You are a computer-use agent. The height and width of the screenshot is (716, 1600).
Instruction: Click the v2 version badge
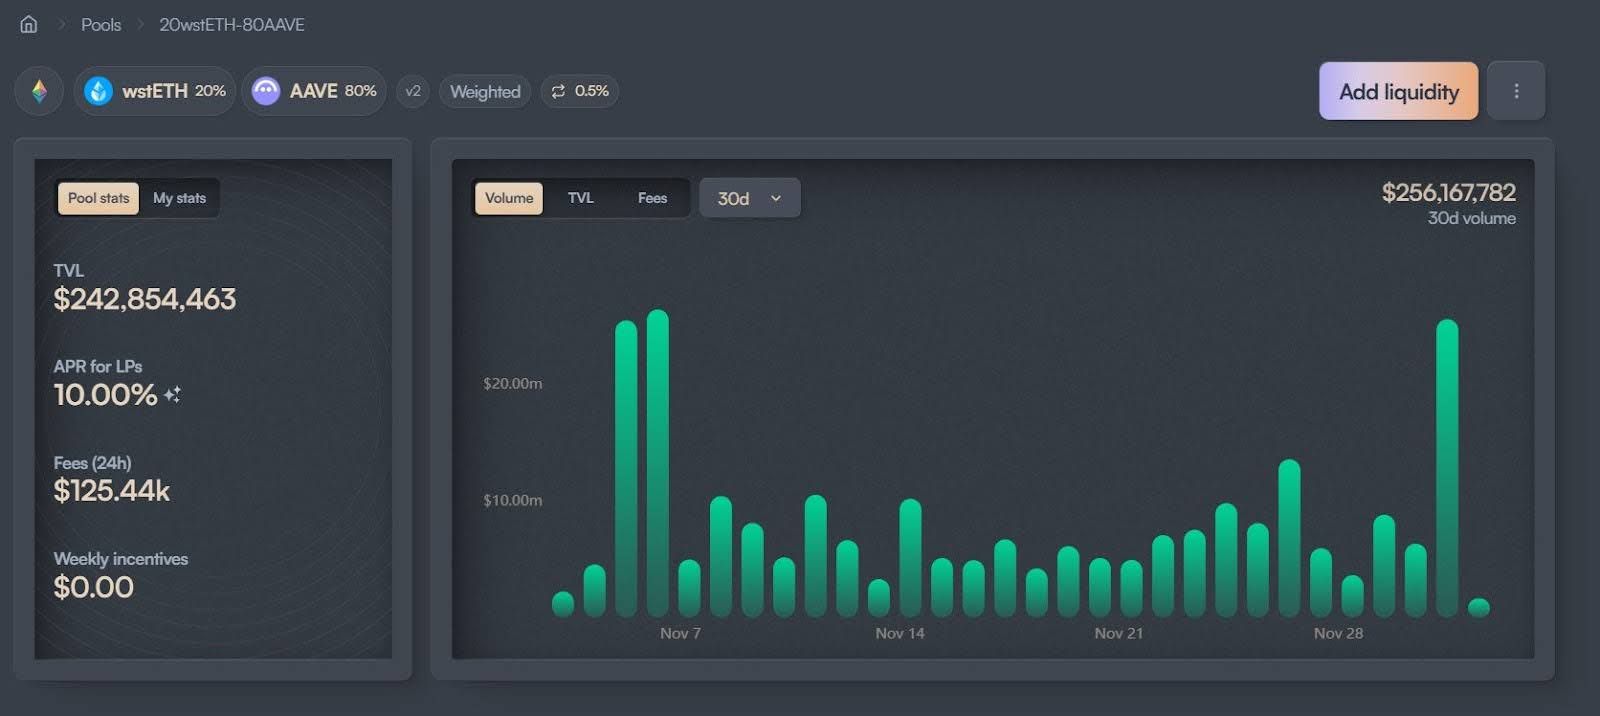[x=413, y=91]
